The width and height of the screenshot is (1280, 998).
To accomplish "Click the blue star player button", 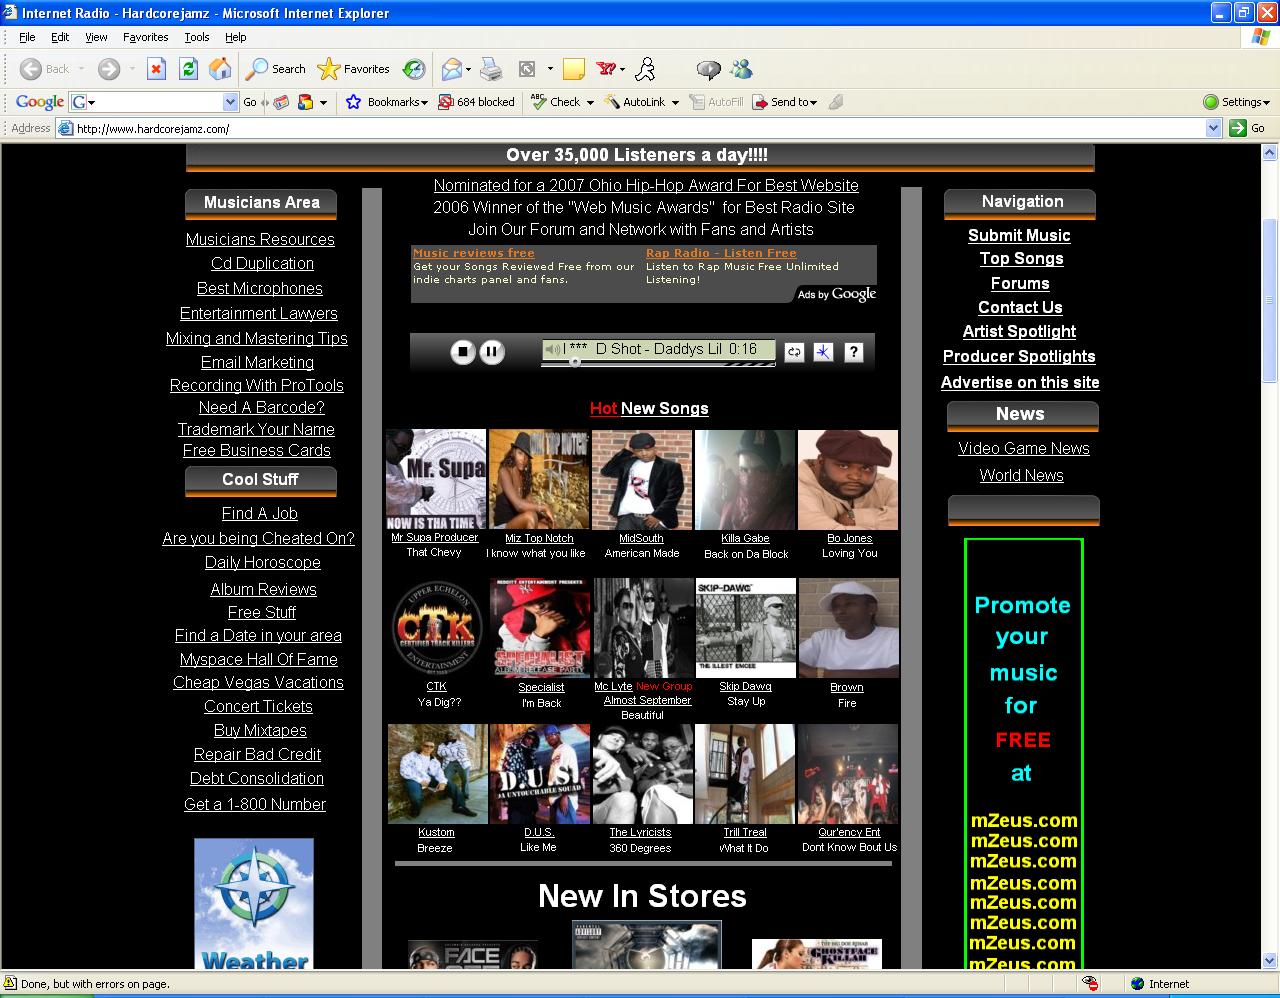I will coord(823,352).
